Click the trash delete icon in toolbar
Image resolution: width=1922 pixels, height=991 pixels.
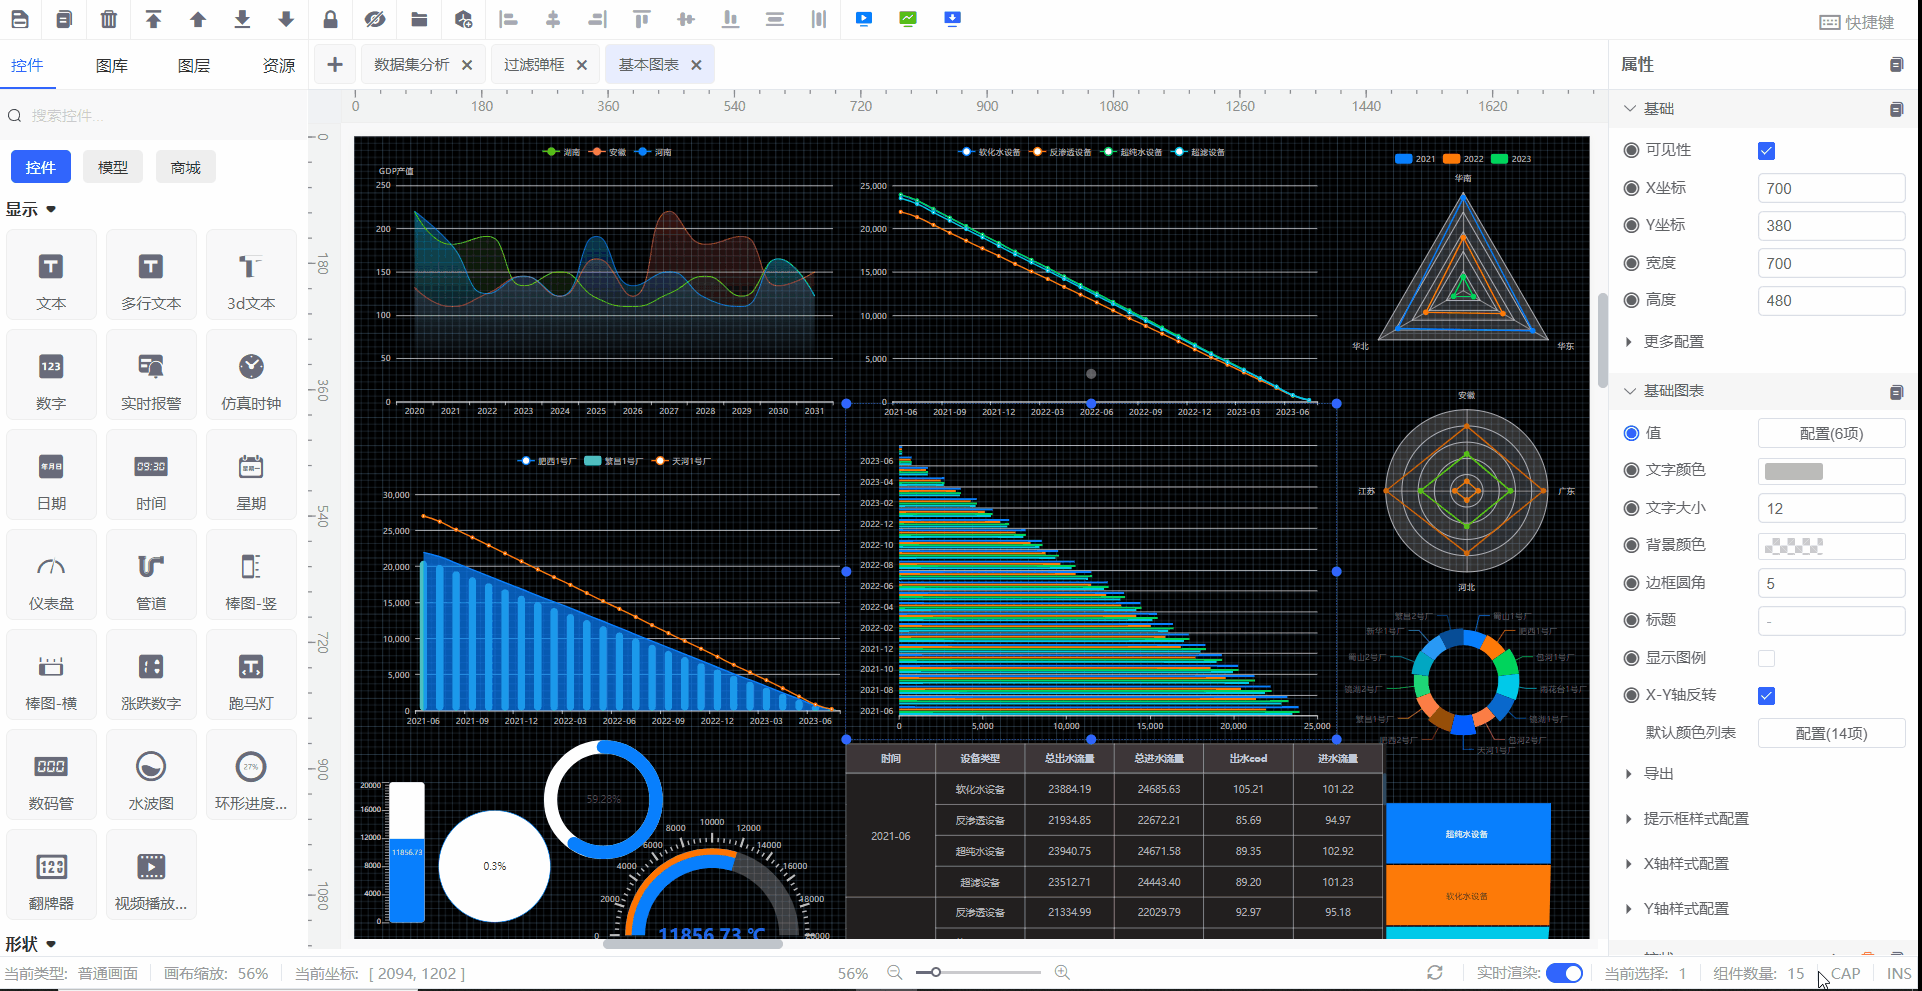pyautogui.click(x=109, y=19)
